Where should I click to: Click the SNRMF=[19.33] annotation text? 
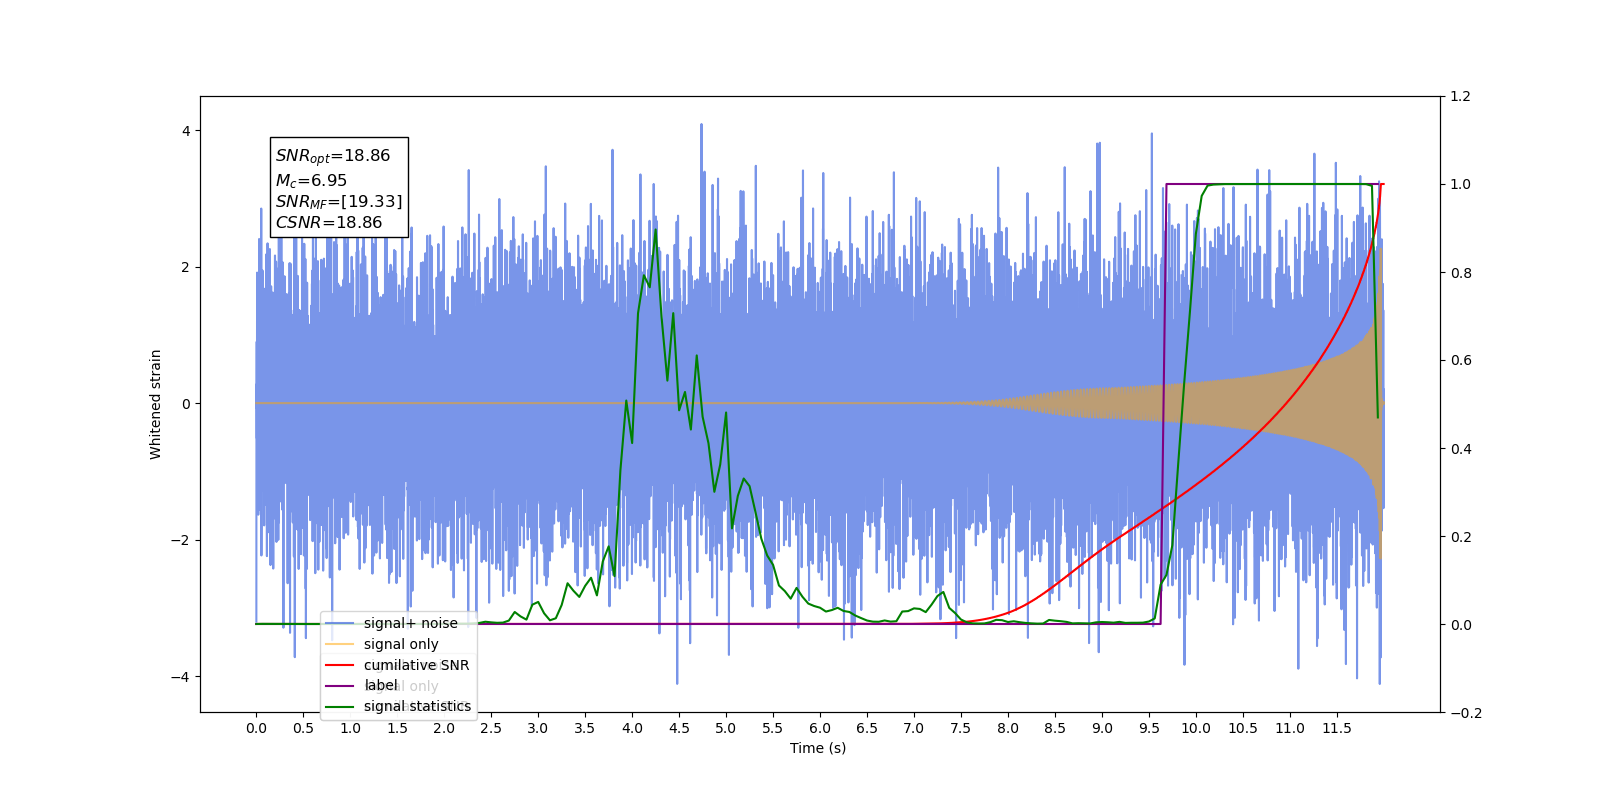(x=339, y=202)
